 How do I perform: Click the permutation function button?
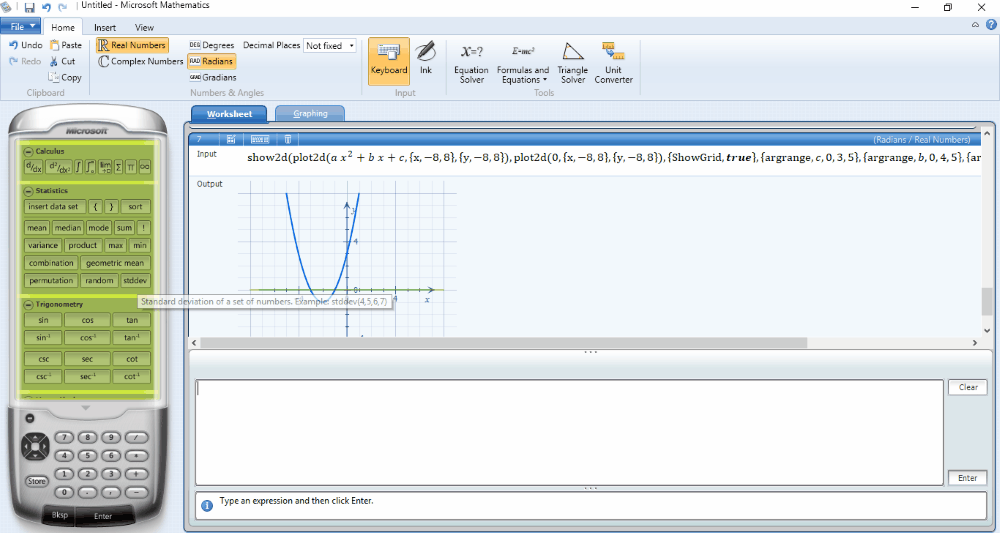pos(51,280)
